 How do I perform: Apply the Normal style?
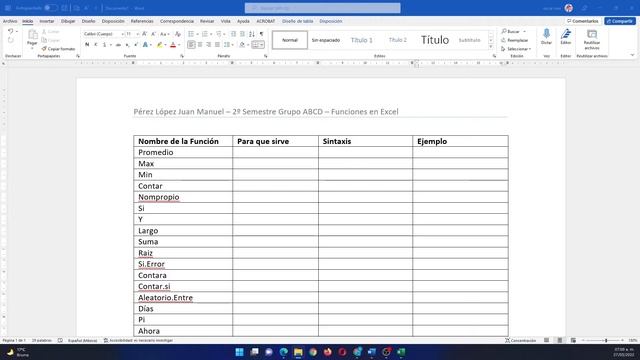pos(290,40)
